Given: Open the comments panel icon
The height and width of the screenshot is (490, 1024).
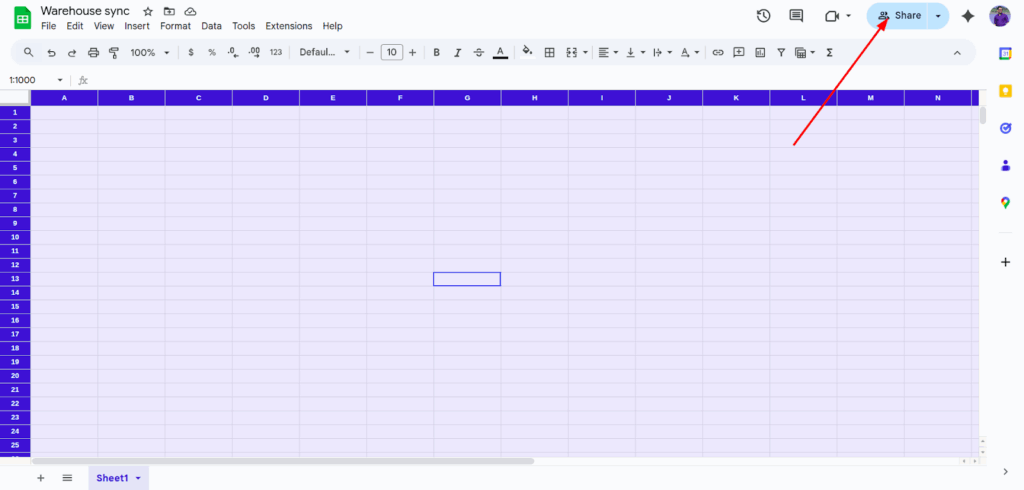Looking at the screenshot, I should (x=796, y=16).
